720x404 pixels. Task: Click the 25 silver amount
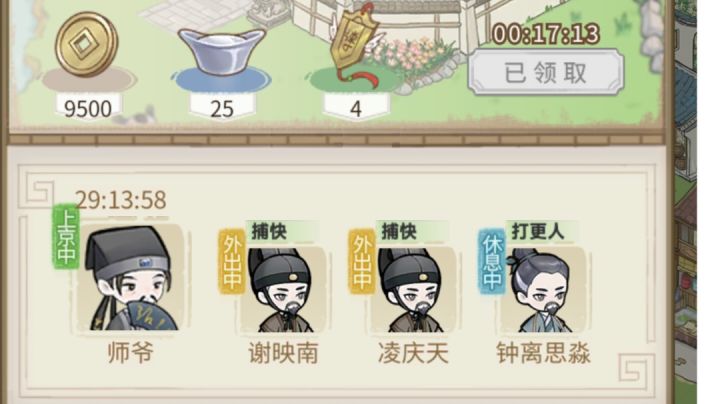coord(222,108)
